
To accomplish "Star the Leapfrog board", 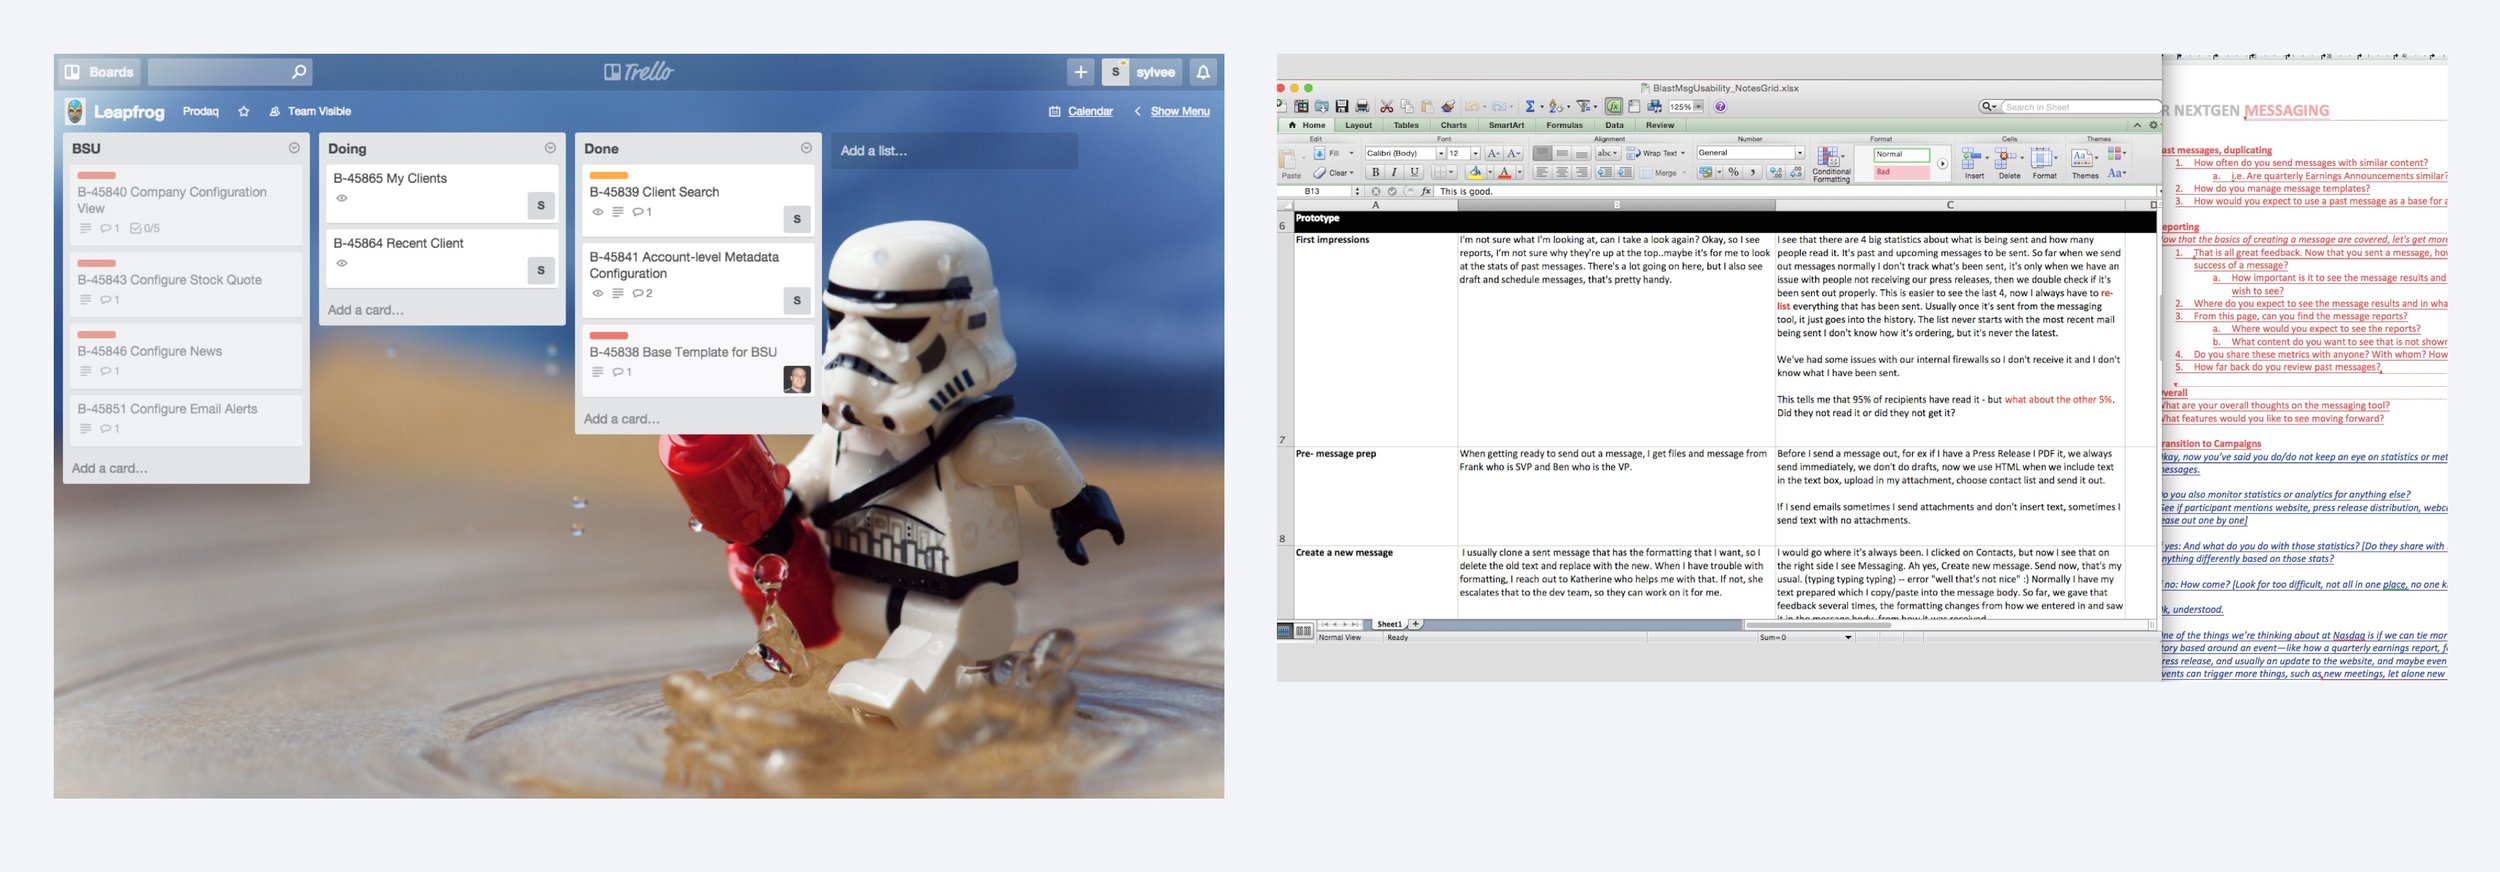I will point(243,111).
